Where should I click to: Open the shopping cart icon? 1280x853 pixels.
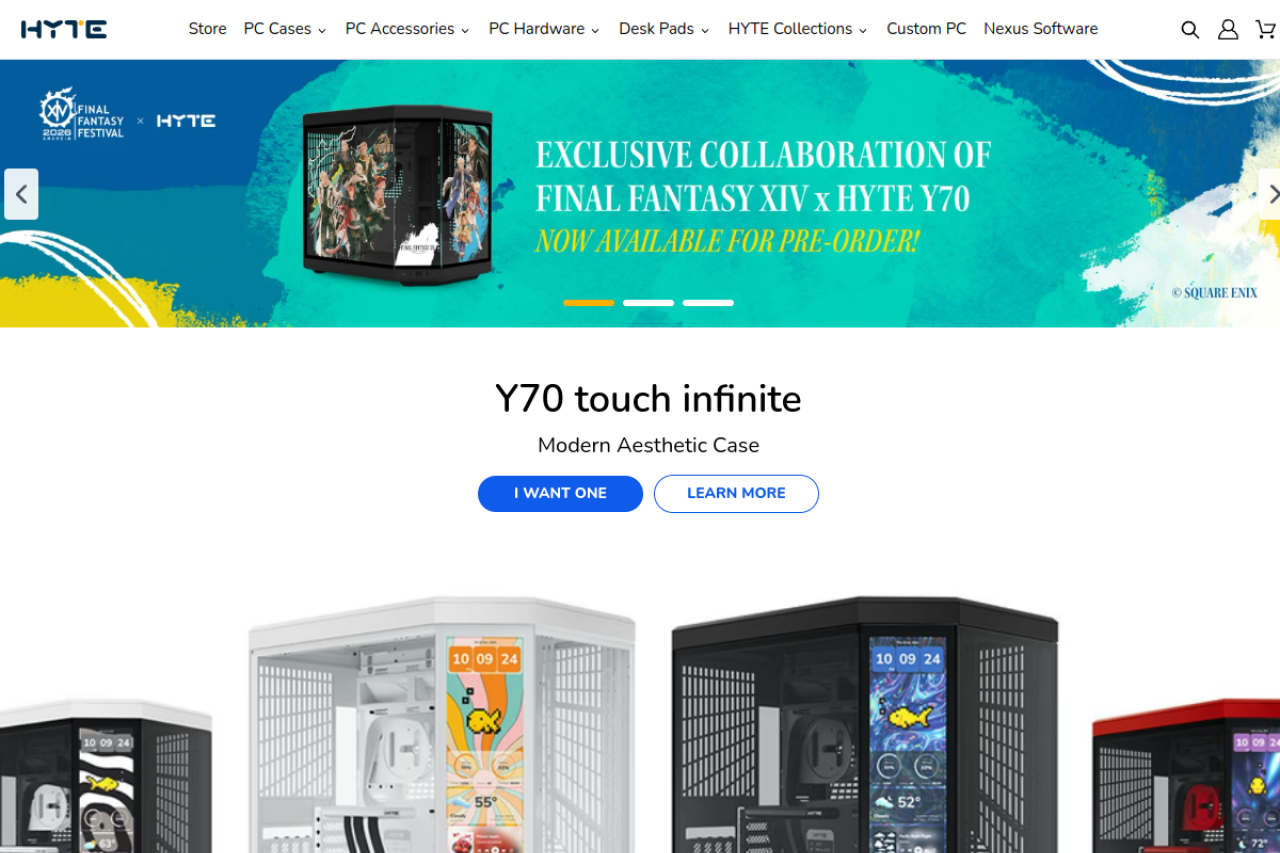point(1266,30)
